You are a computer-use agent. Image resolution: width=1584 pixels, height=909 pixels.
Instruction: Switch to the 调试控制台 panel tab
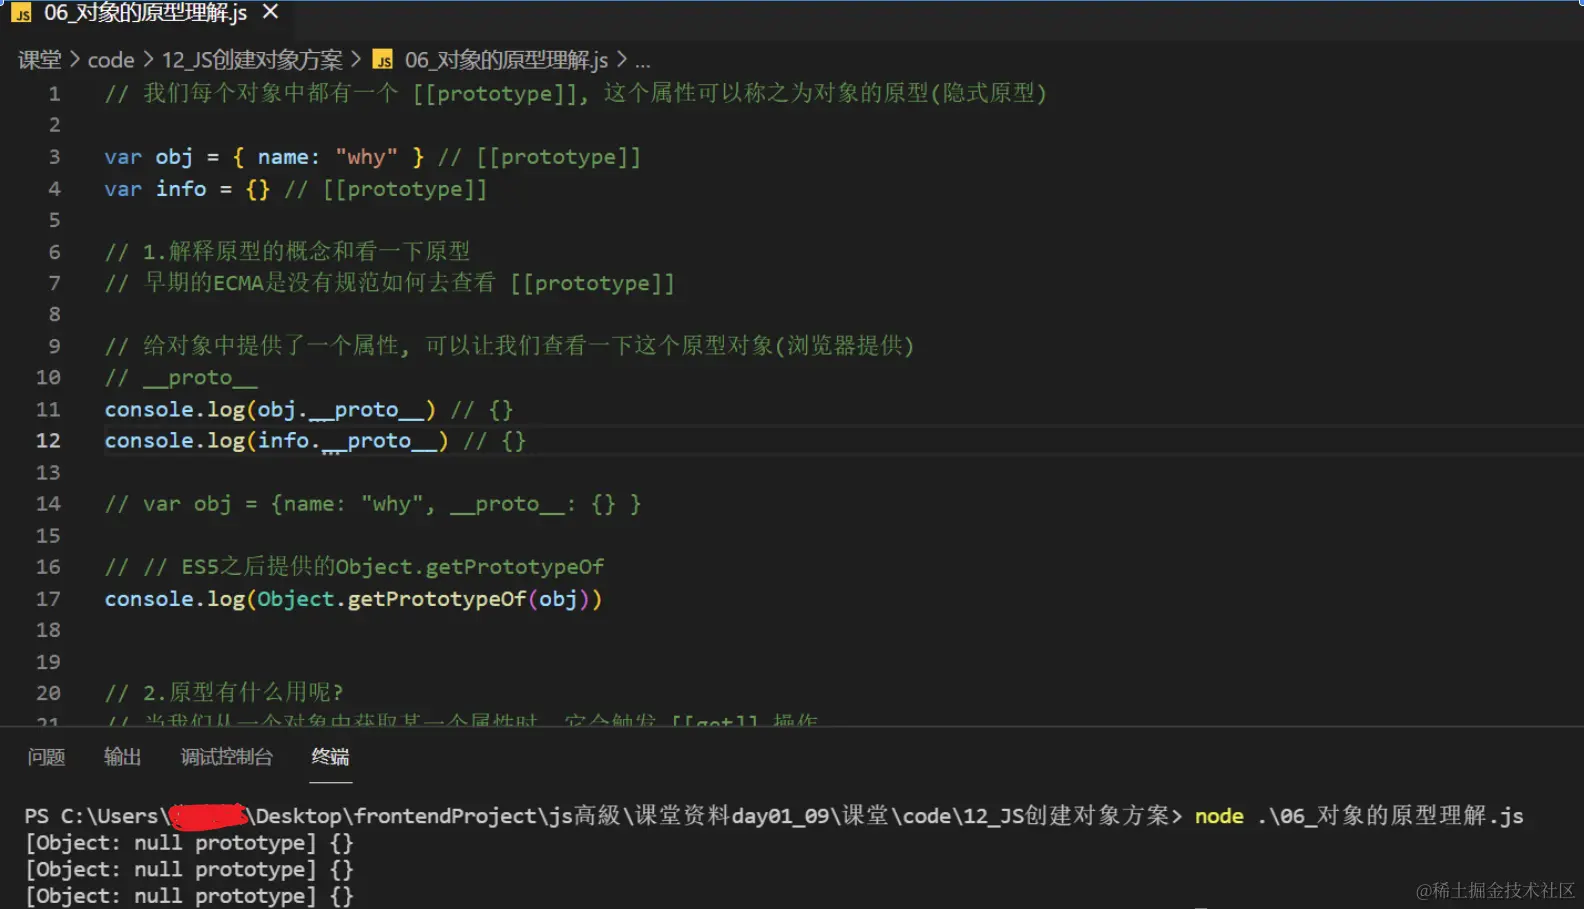pos(226,757)
